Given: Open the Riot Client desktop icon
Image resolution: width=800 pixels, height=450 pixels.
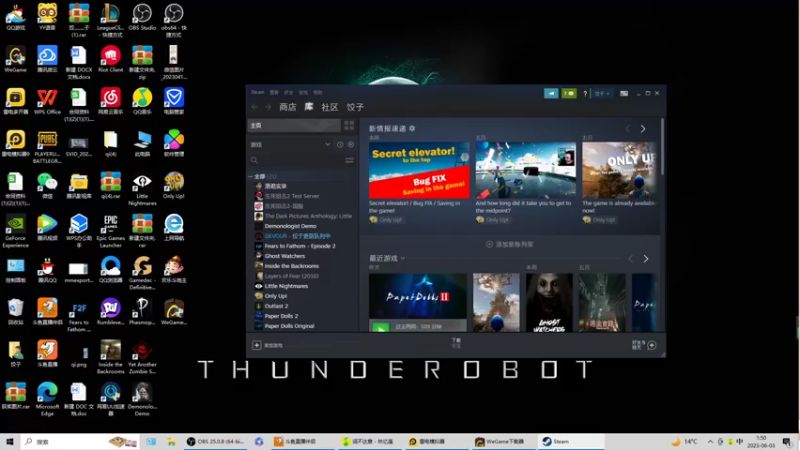Looking at the screenshot, I should coord(110,59).
